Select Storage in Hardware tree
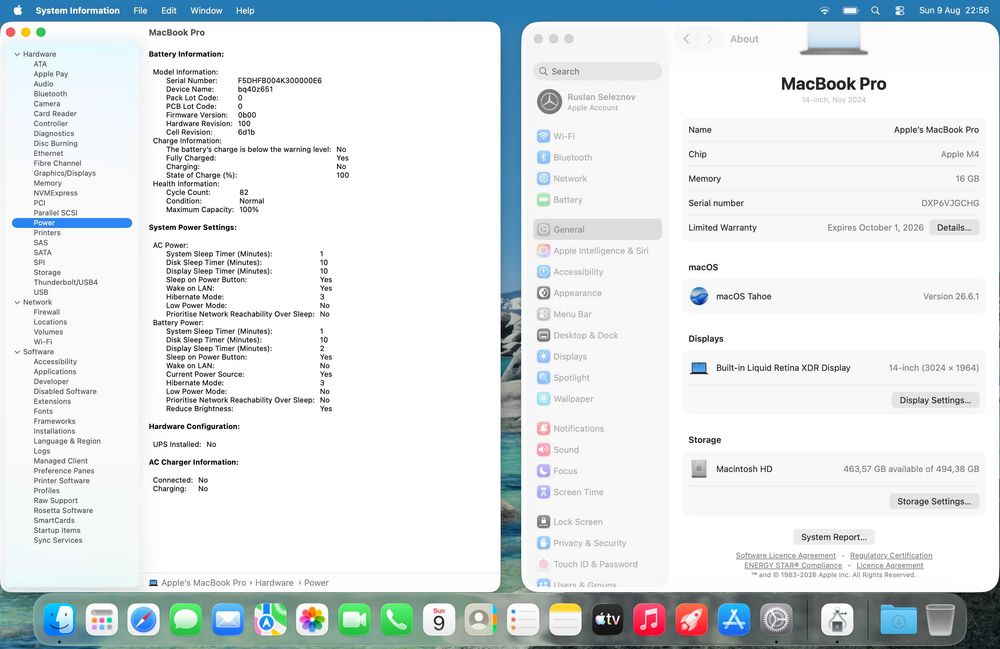 [x=47, y=272]
